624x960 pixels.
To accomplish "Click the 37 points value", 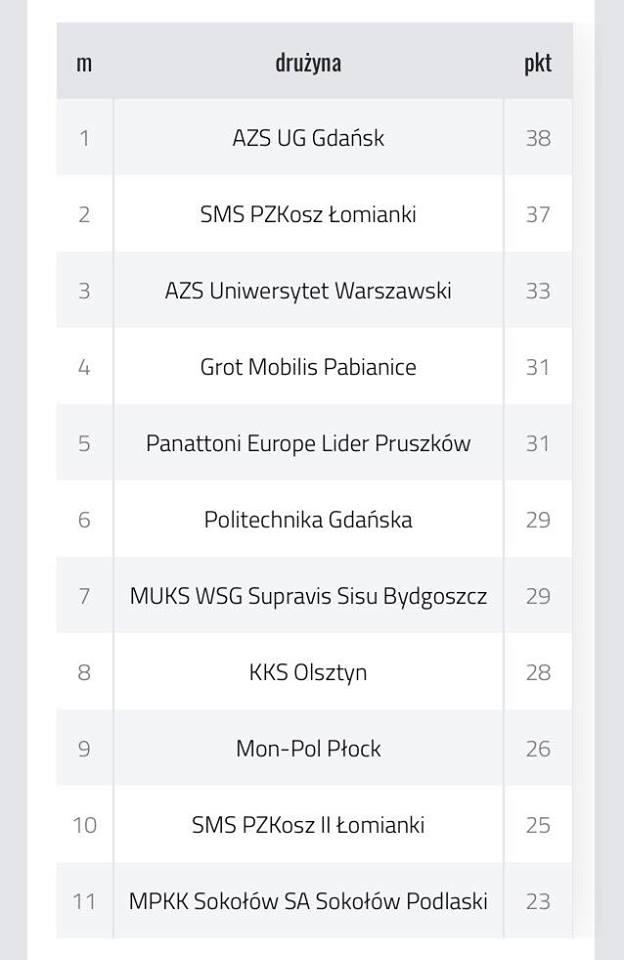I will 538,214.
